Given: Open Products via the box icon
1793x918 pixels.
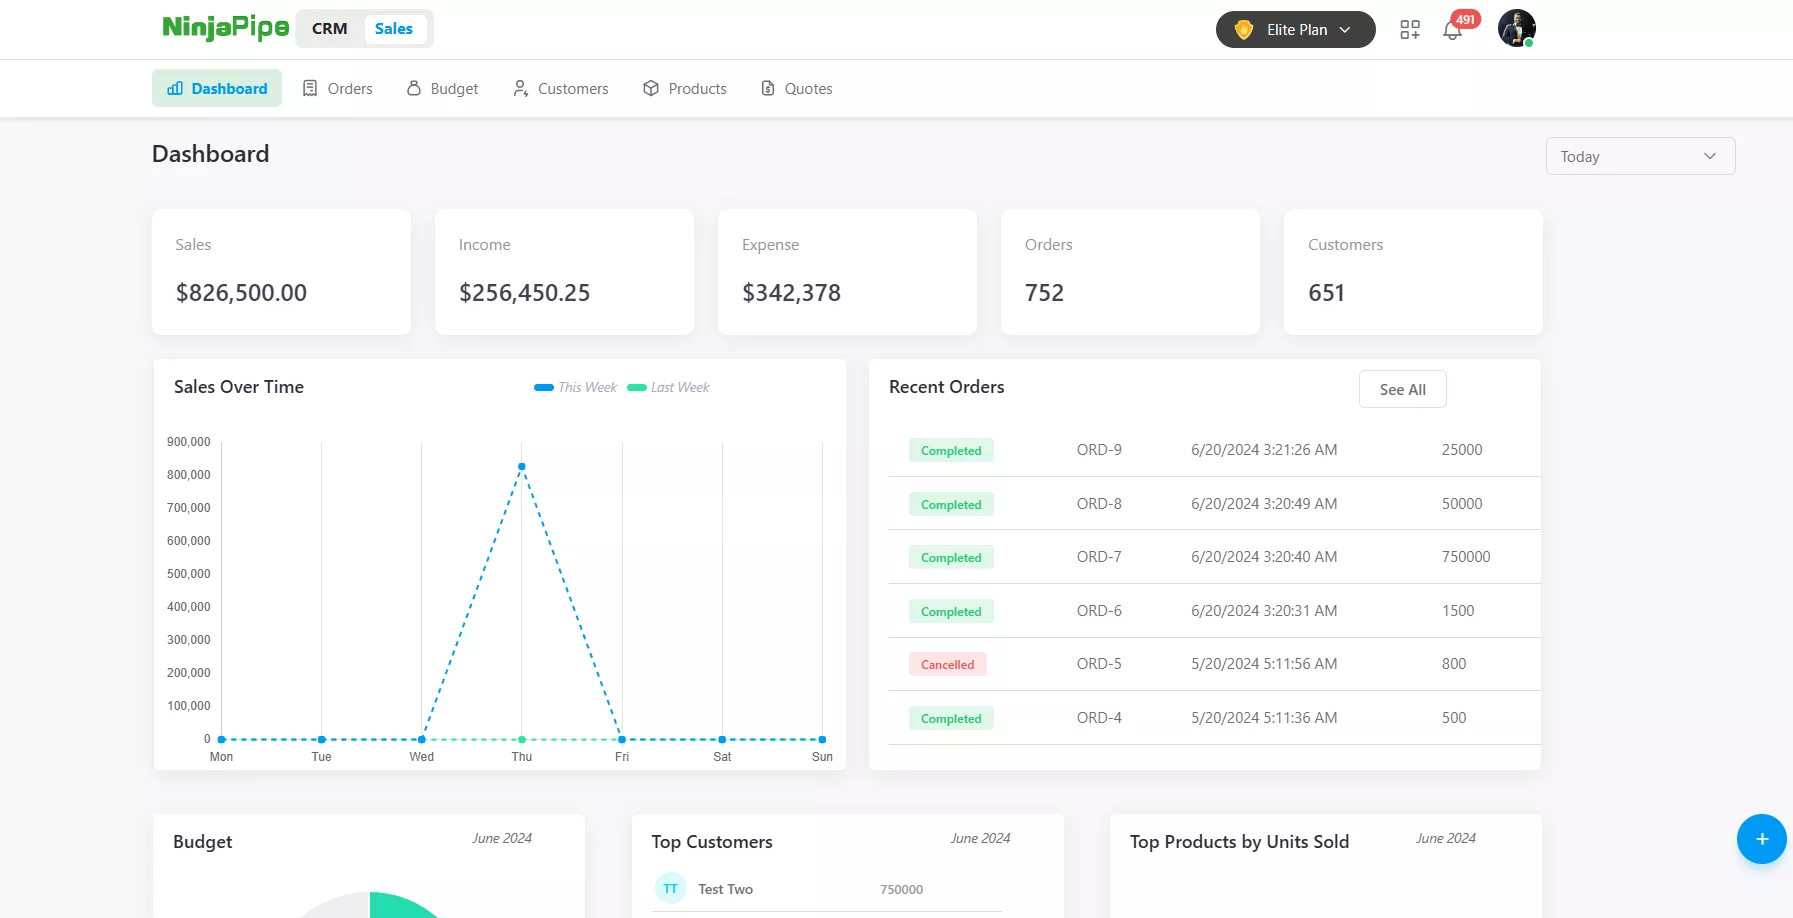Looking at the screenshot, I should (x=651, y=89).
